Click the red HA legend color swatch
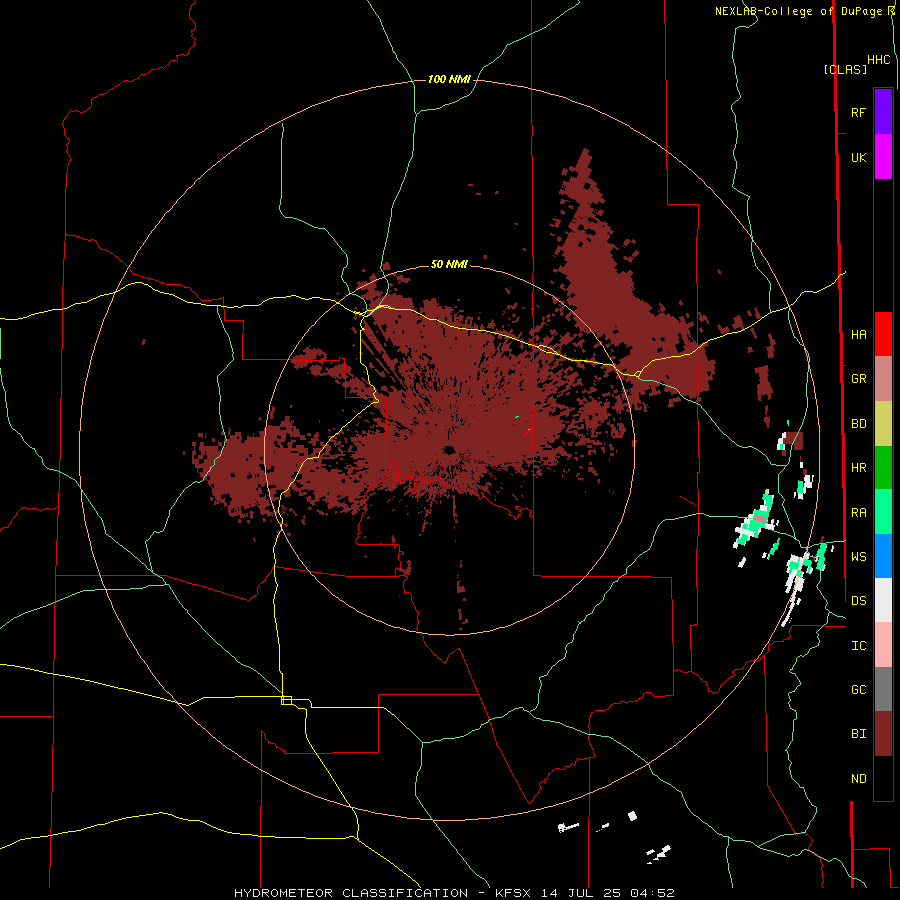The width and height of the screenshot is (900, 900). 883,334
